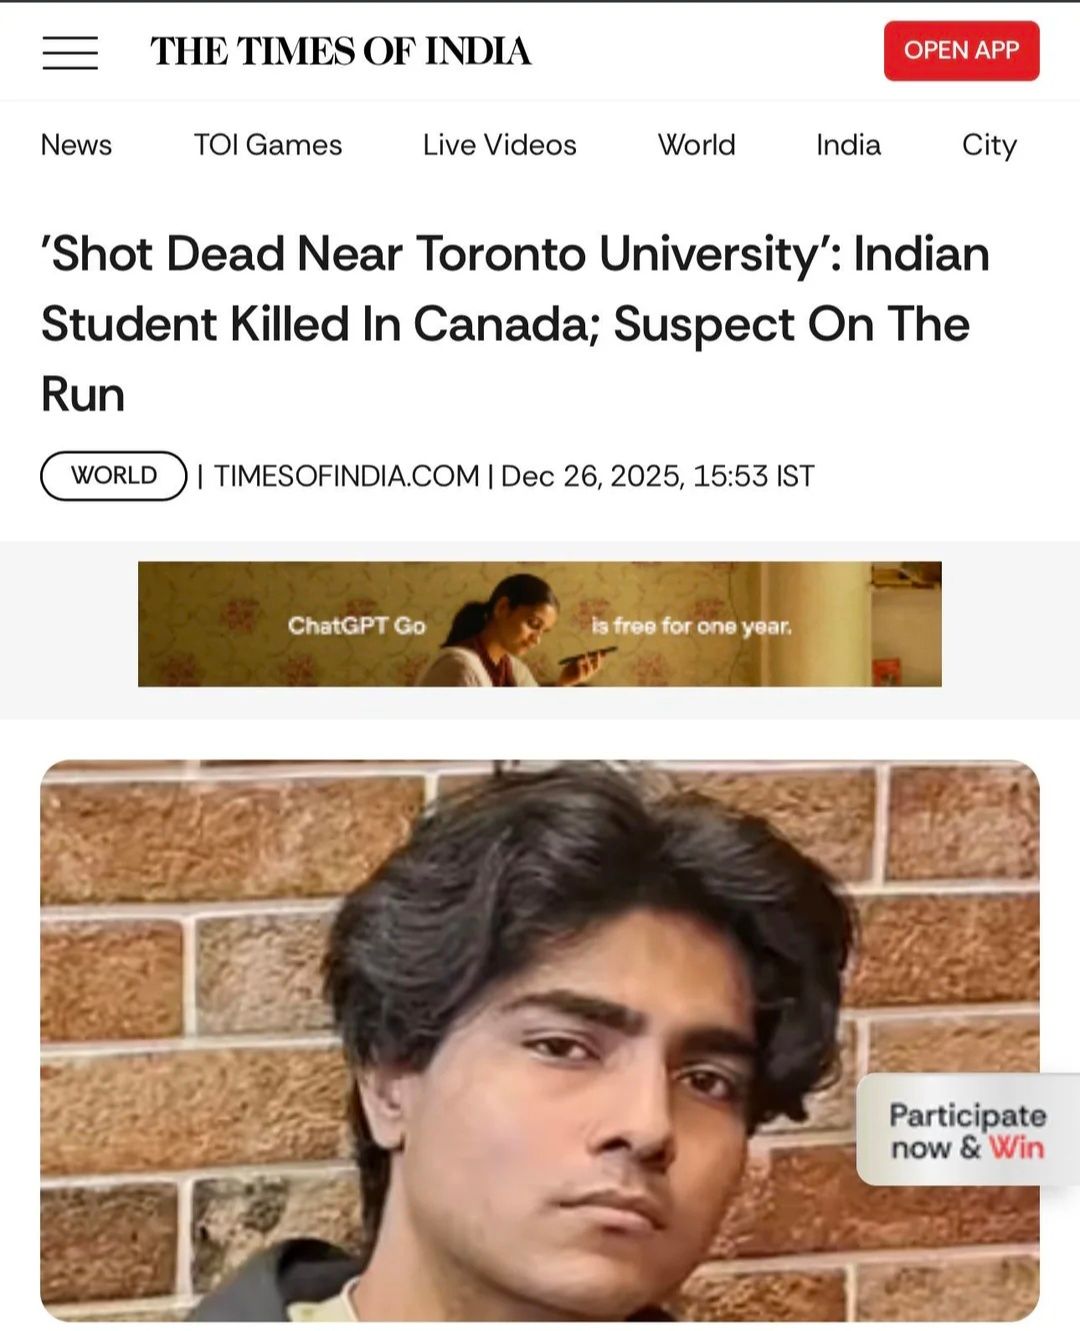Open the article's main photo
Viewport: 1080px width, 1331px height.
tap(540, 1040)
